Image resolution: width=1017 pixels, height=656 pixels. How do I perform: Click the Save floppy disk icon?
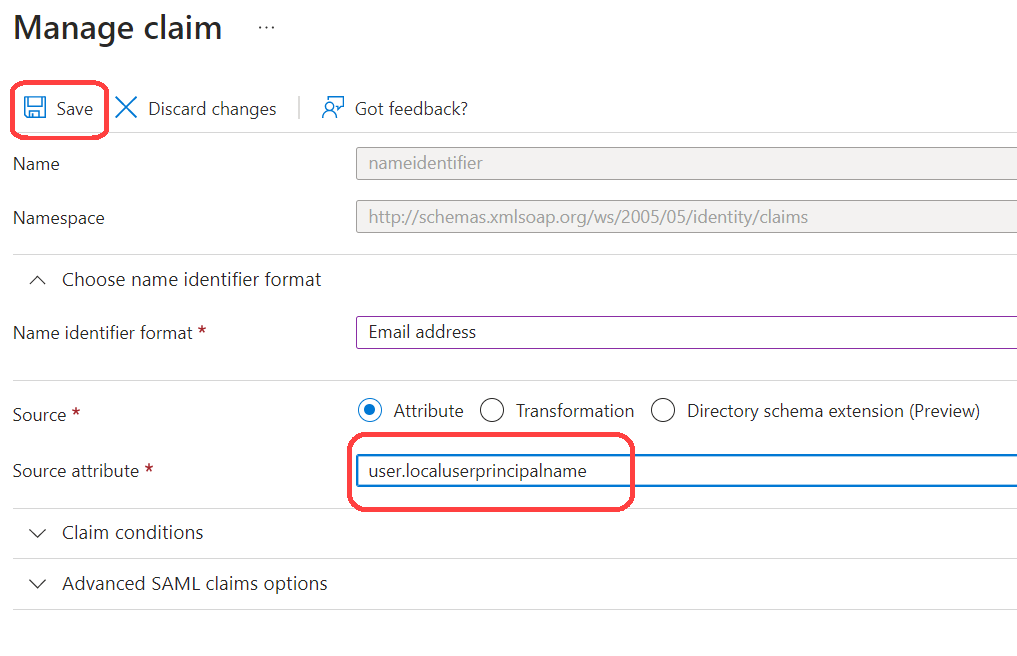[x=35, y=108]
